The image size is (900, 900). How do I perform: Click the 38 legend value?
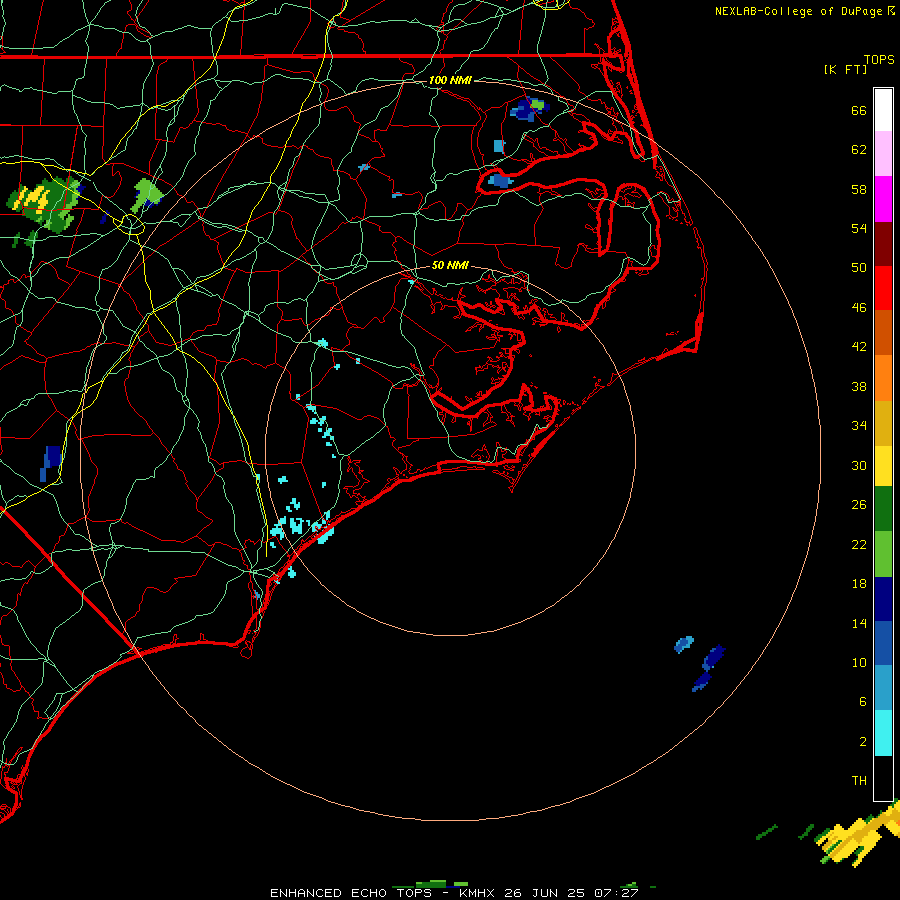859,386
